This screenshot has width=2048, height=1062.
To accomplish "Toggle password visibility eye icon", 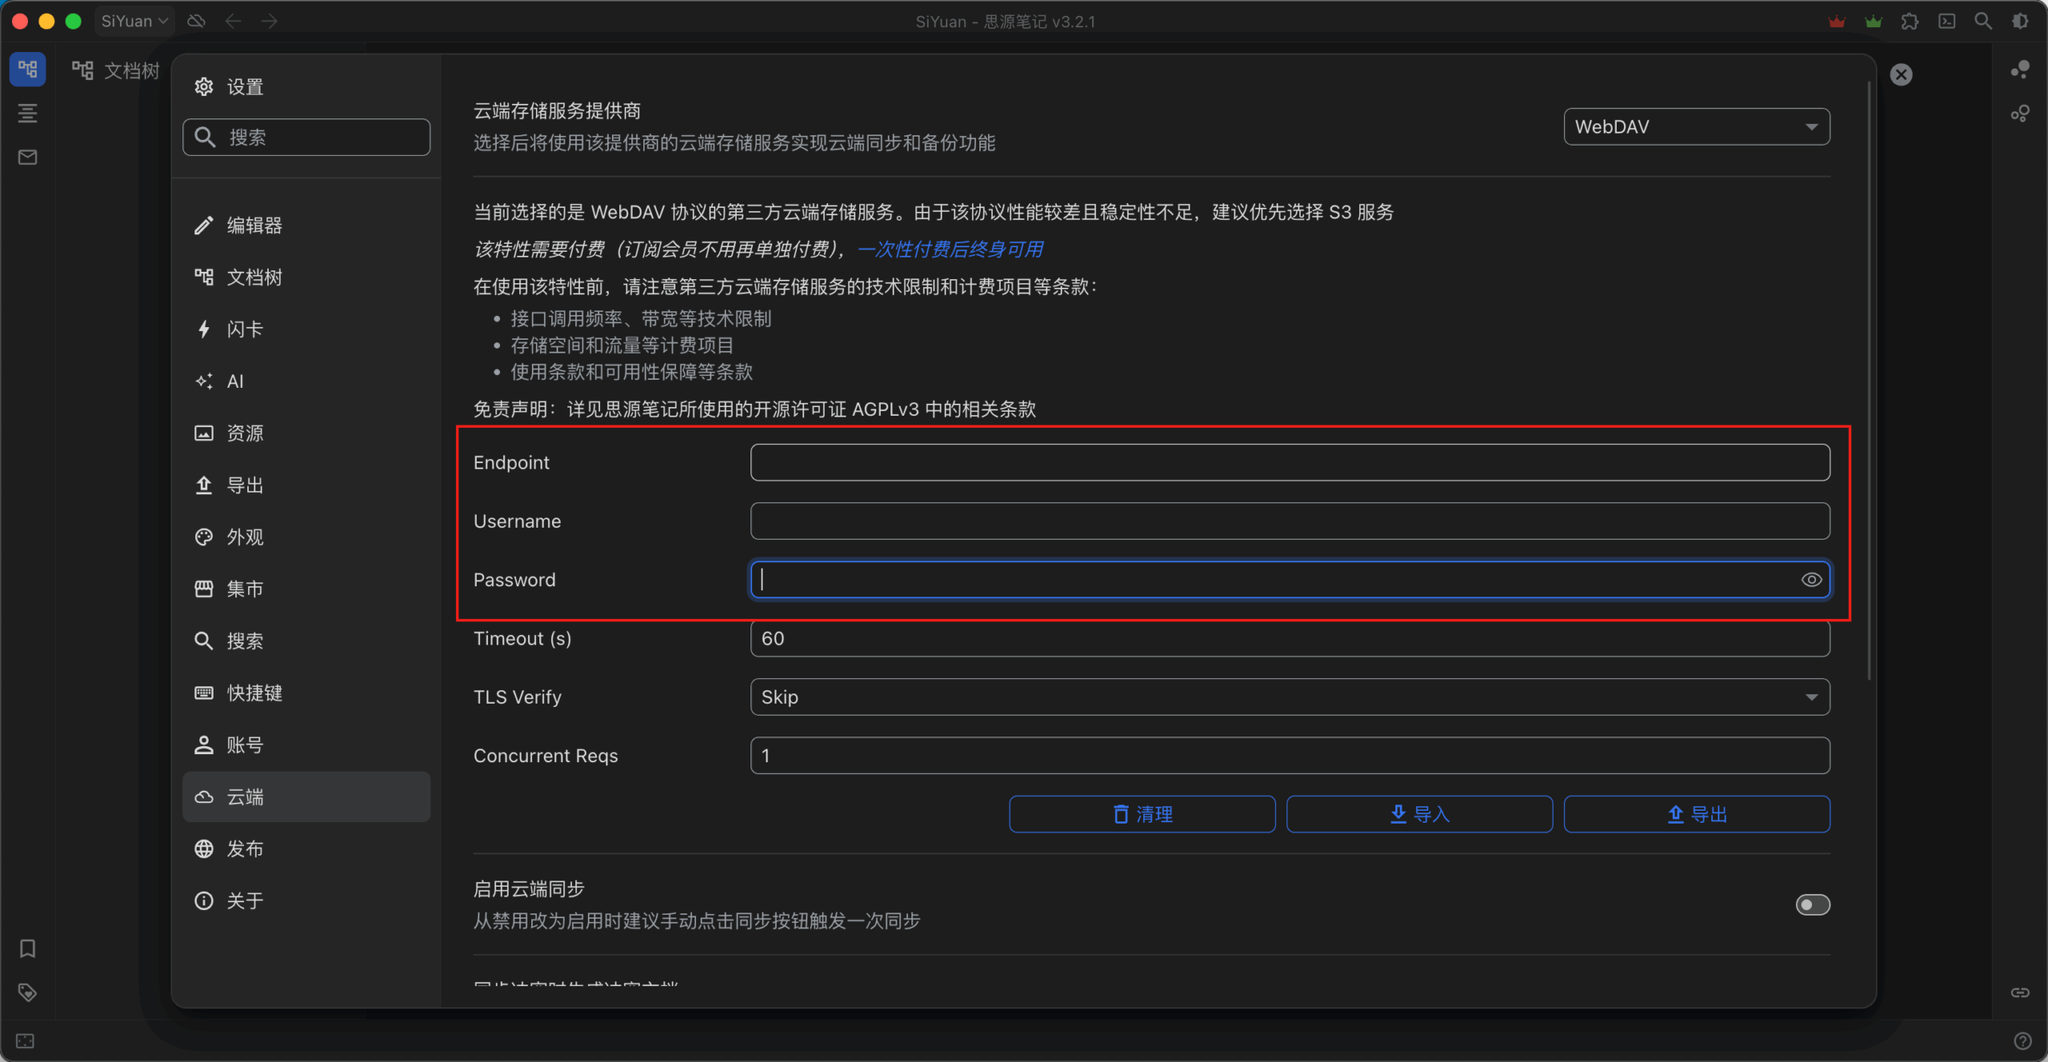I will [1811, 580].
